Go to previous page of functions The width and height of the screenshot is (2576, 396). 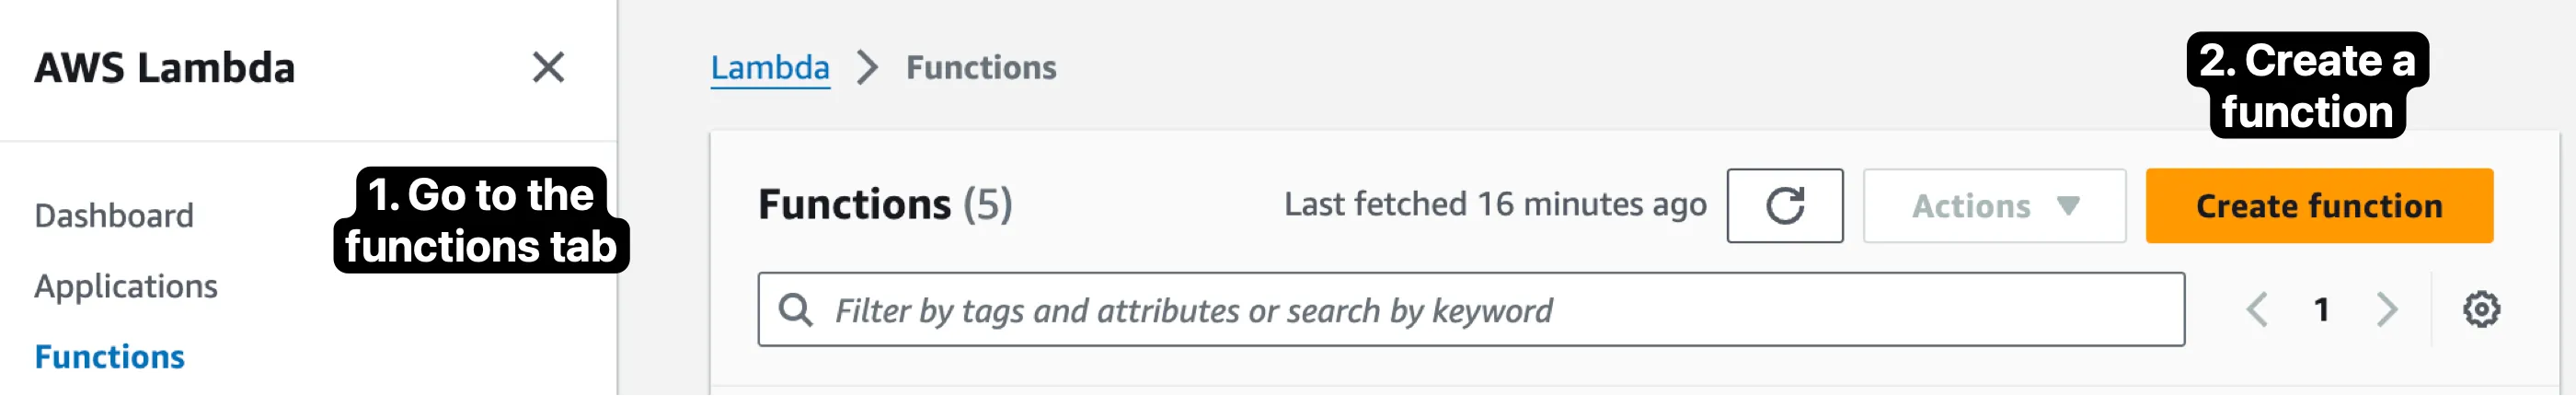[x=2256, y=310]
